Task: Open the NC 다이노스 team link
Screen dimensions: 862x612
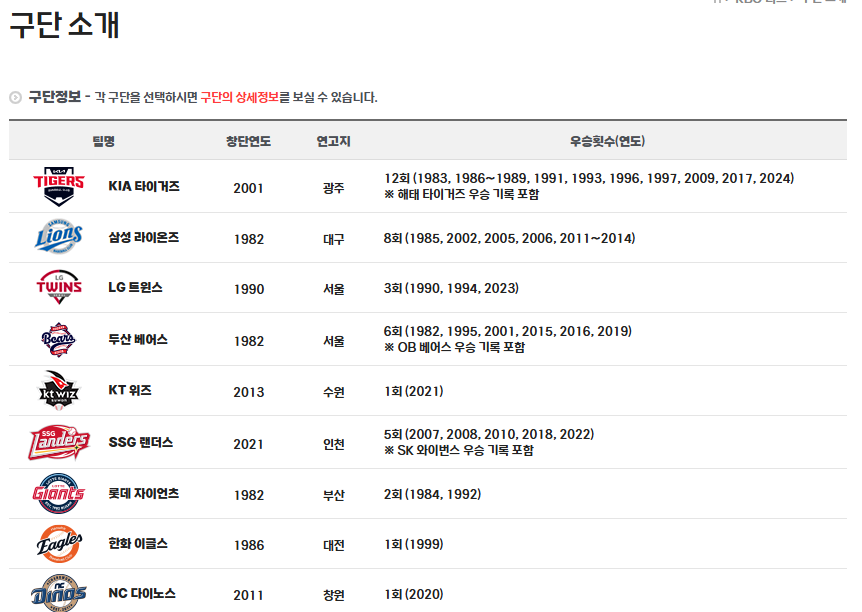Action: (142, 594)
